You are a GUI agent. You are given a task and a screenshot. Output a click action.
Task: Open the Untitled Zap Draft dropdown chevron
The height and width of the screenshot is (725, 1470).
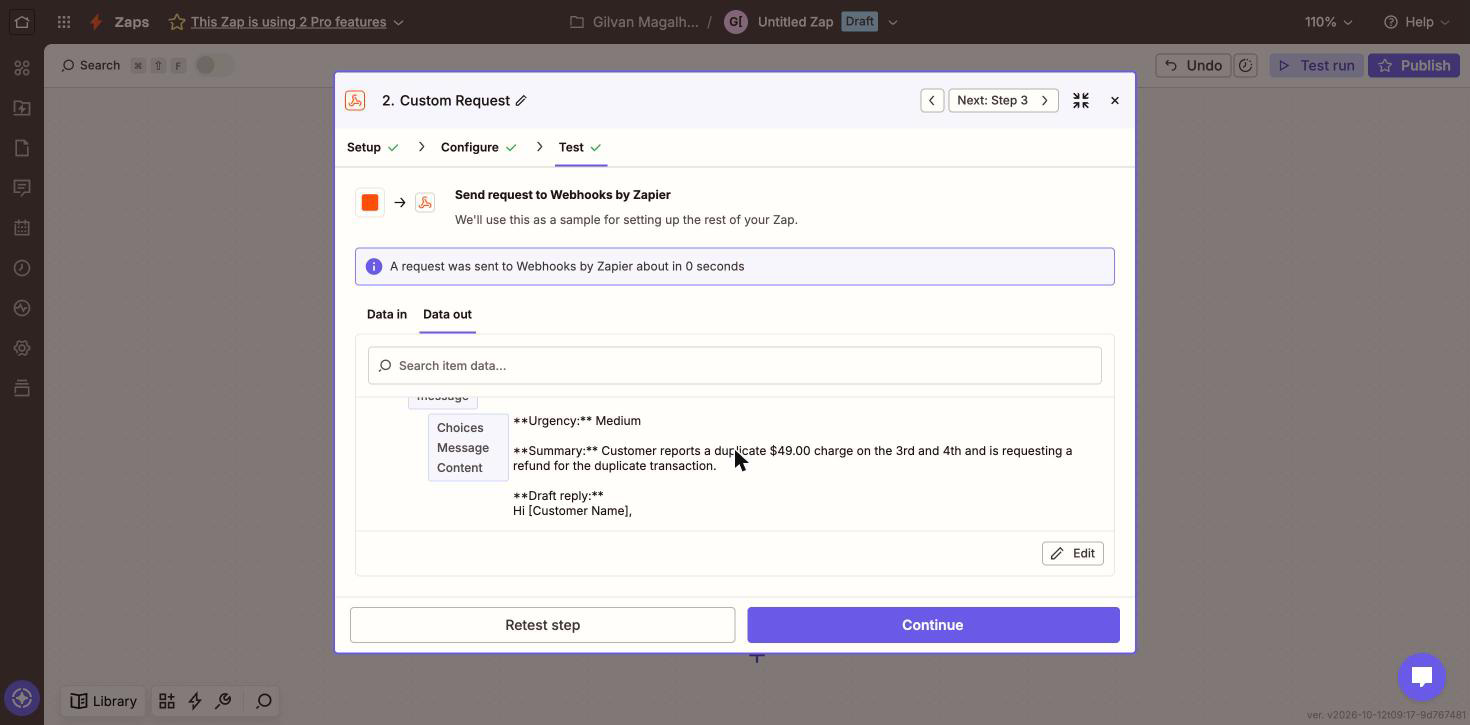click(x=893, y=22)
